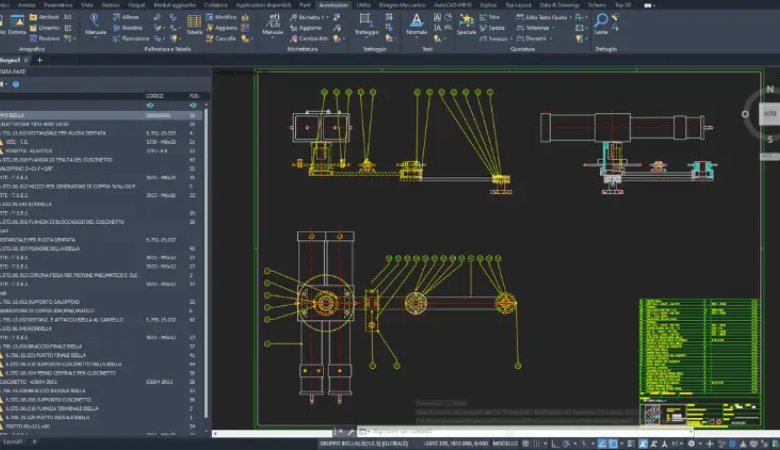
Task: Click the Distinta icon in Anagrafica panel
Action: pos(17,24)
